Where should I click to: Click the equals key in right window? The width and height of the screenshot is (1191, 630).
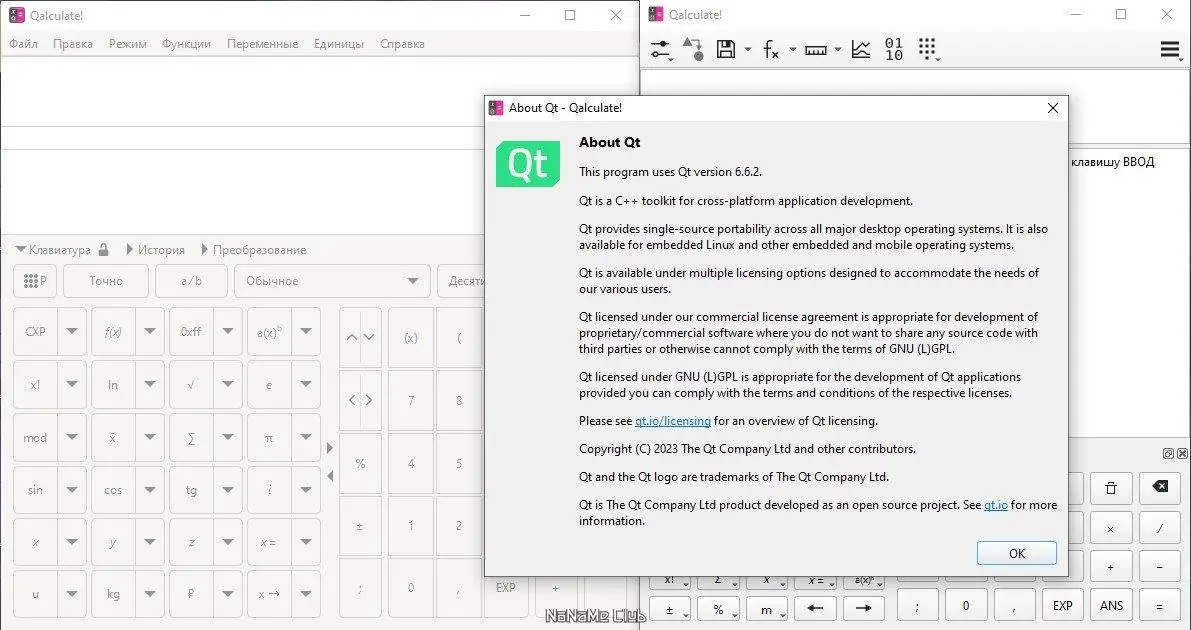coord(1160,606)
